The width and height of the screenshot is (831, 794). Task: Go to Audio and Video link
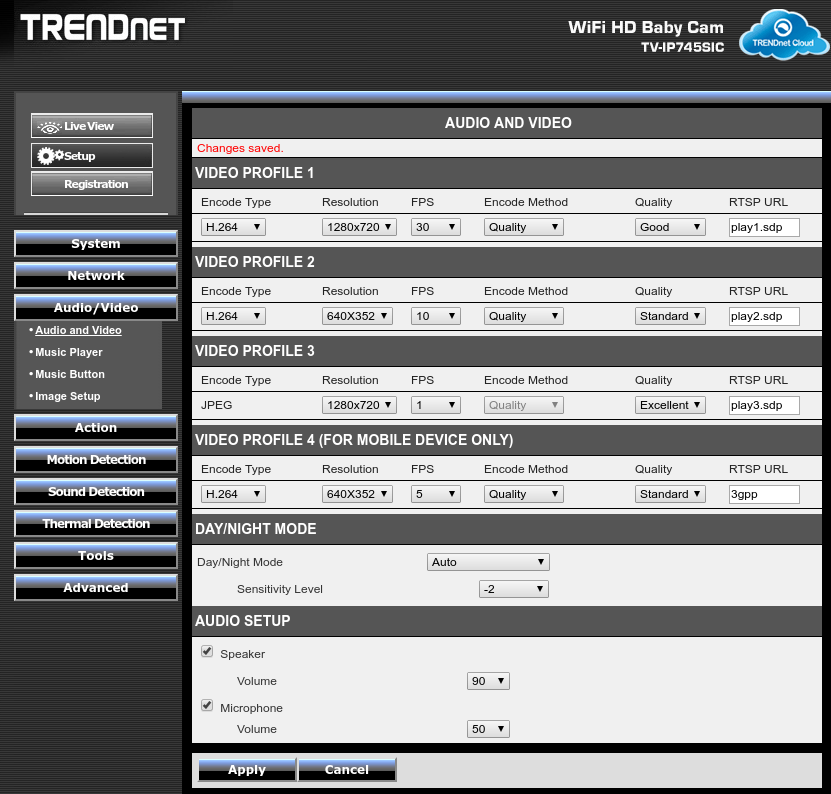click(78, 330)
